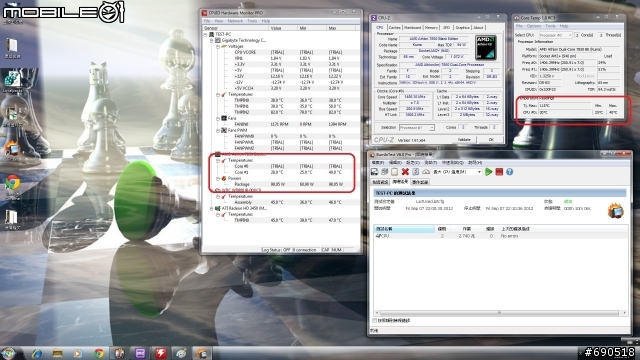This screenshot has height=360, width=640.
Task: Click the Value column header in HWMonitor
Action: coord(283,28)
